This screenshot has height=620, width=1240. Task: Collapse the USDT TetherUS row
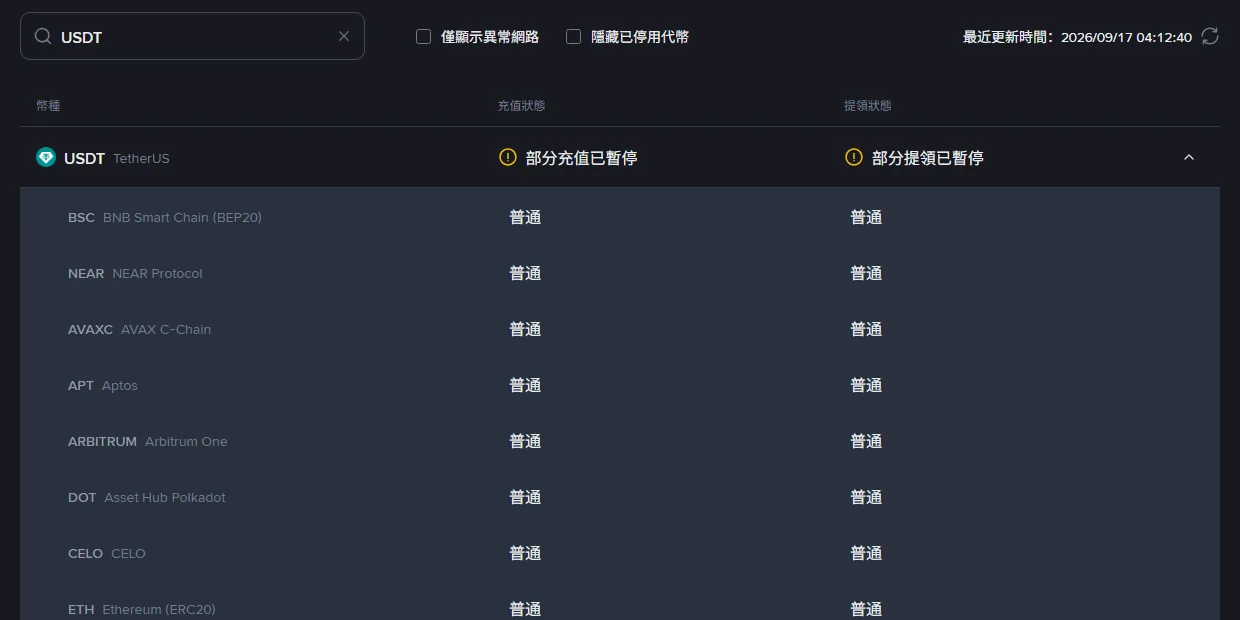(x=1189, y=157)
